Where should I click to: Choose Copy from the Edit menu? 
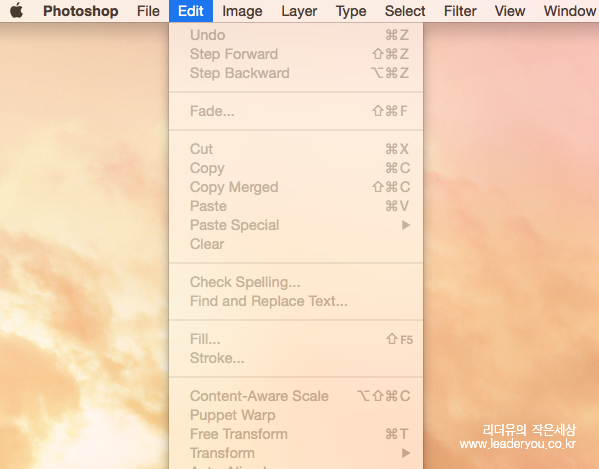point(296,168)
